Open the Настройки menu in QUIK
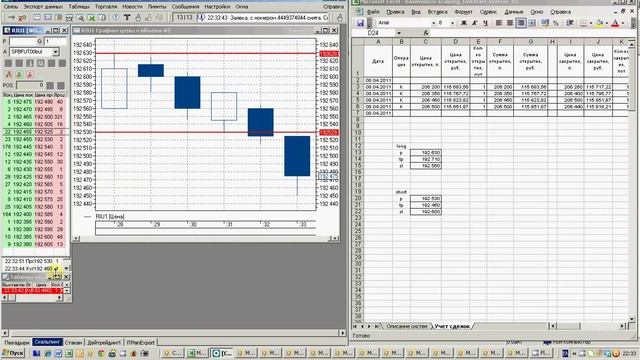 [x=217, y=7]
